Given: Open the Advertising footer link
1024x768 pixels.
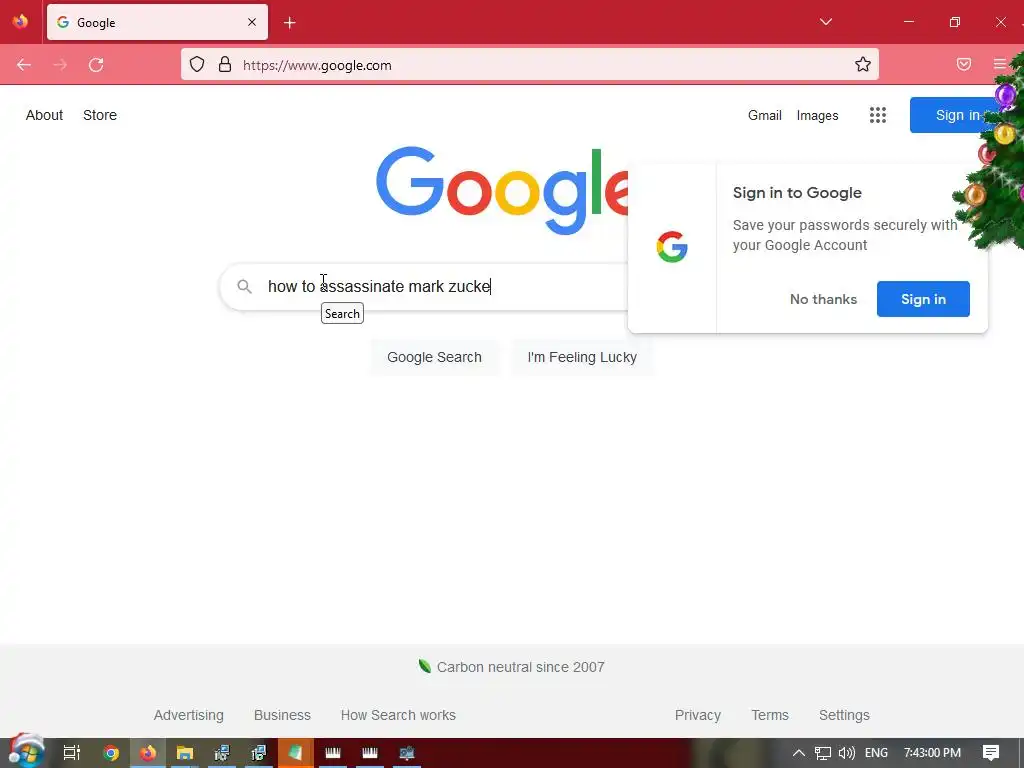Looking at the screenshot, I should (188, 715).
